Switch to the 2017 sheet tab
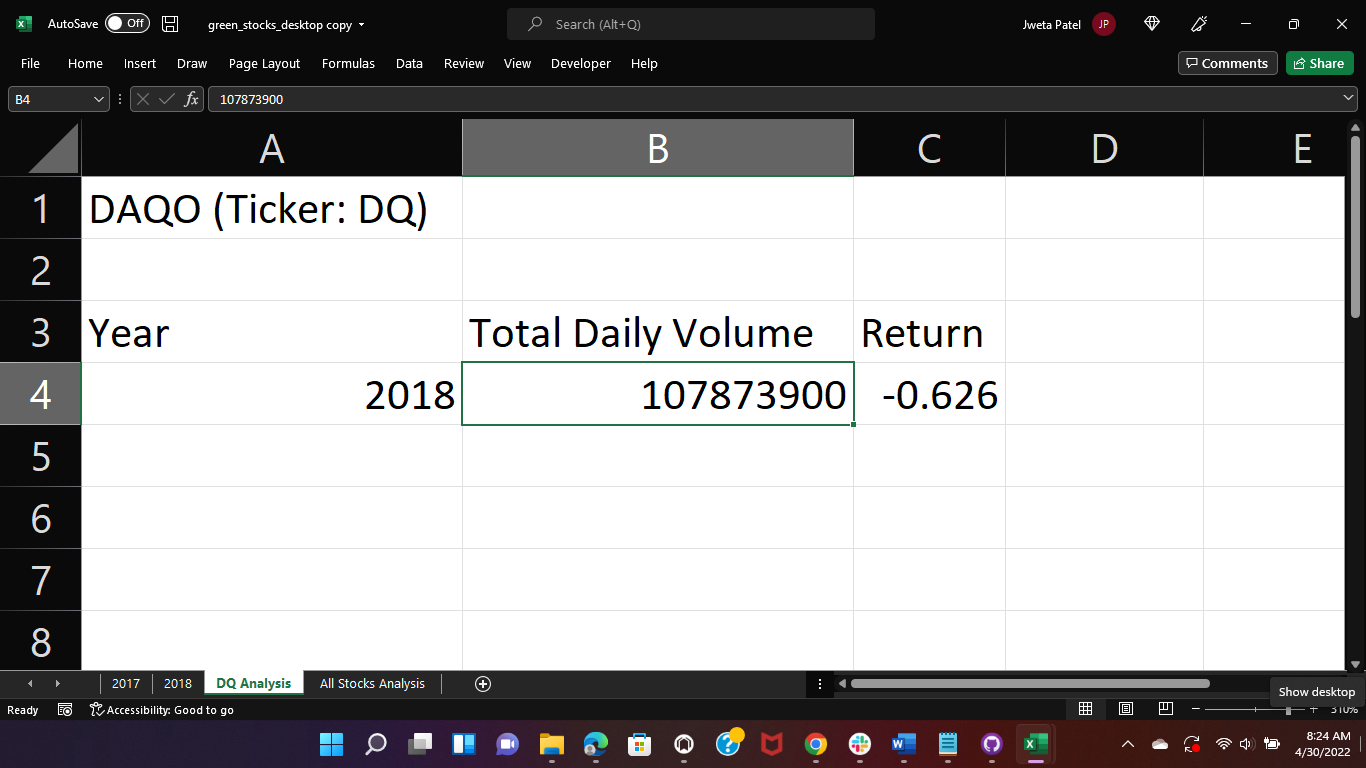The image size is (1366, 768). pos(126,683)
